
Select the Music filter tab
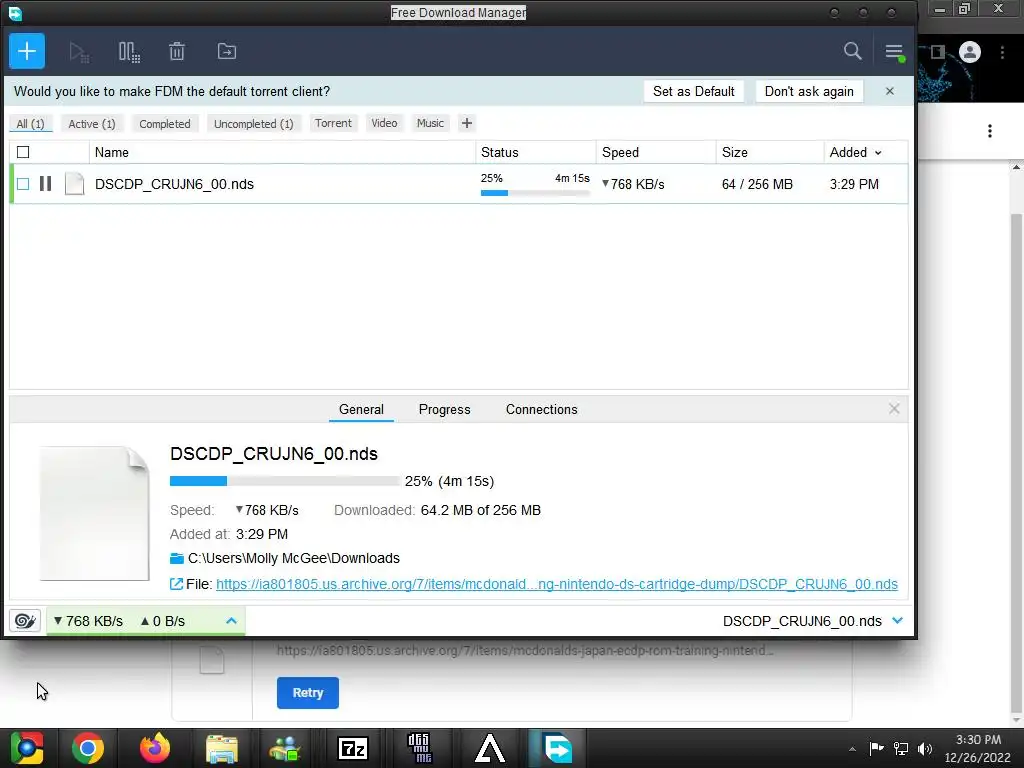point(430,123)
